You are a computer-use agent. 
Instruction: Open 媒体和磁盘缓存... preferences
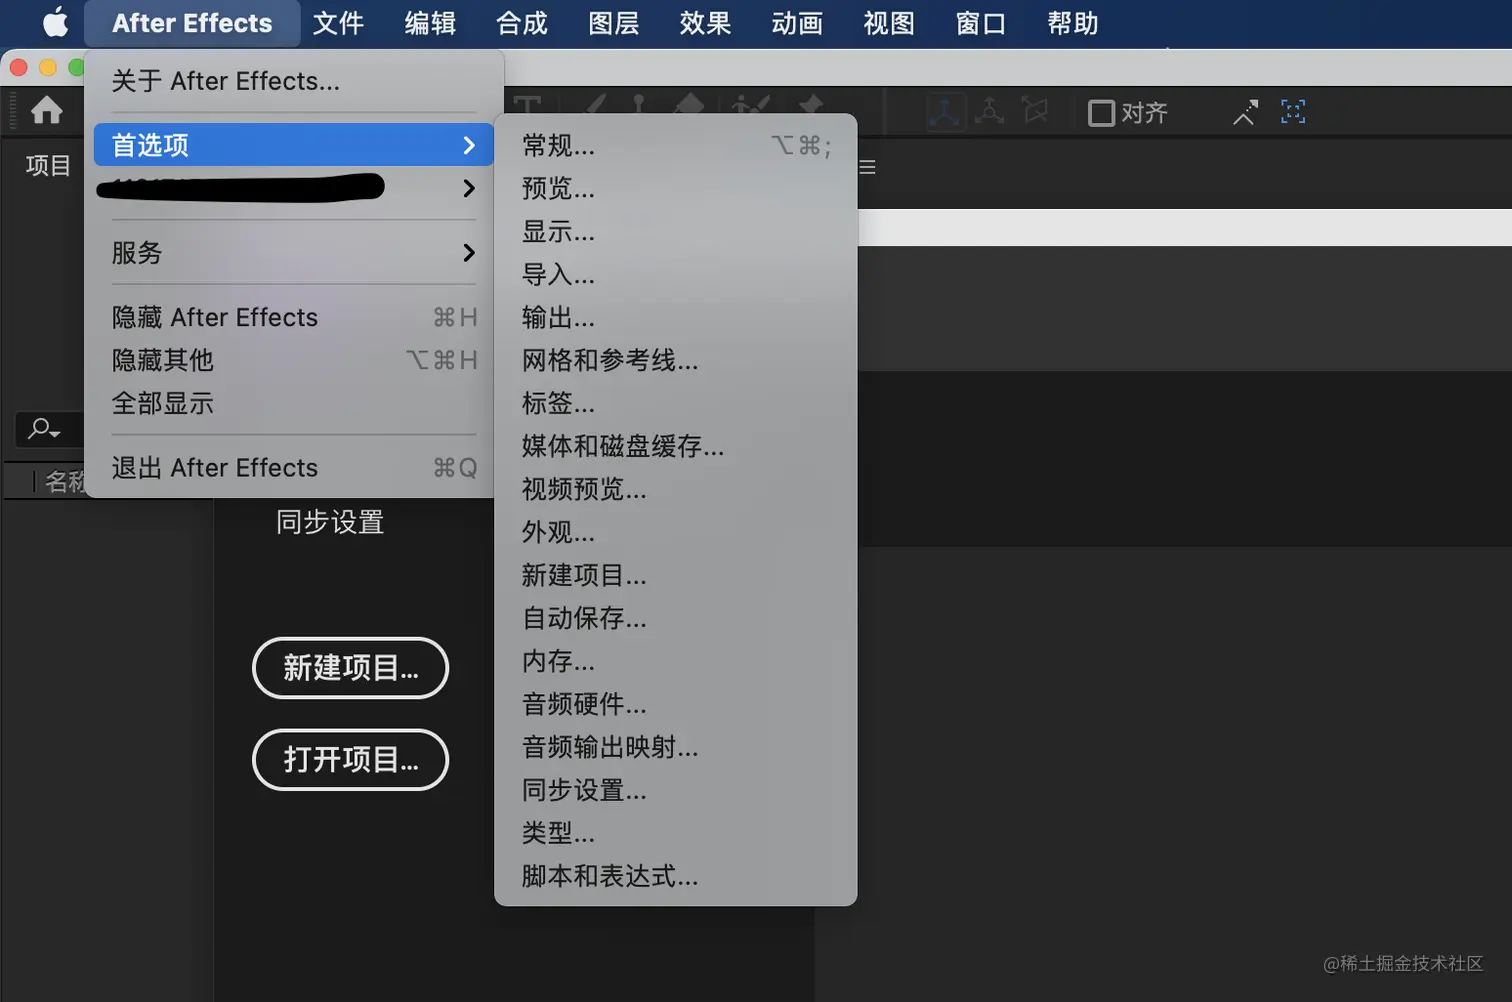676,447
